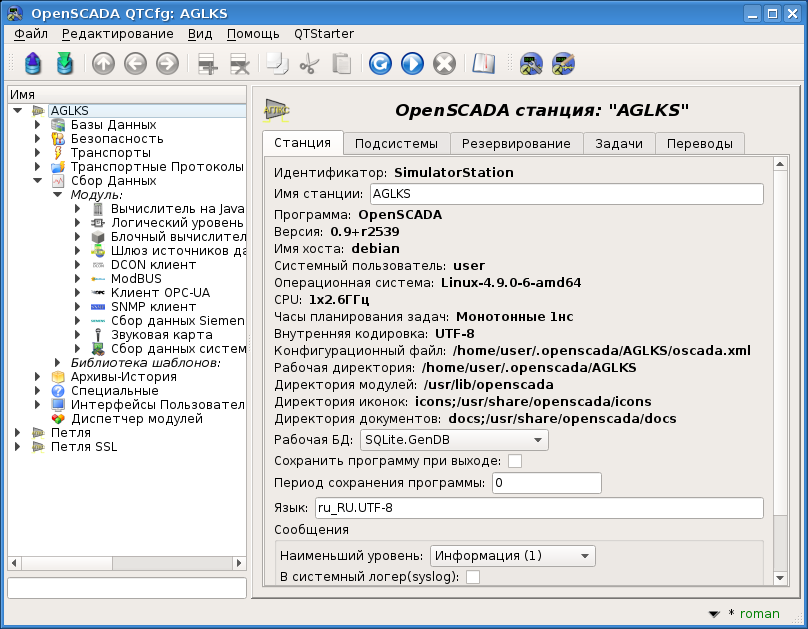Refresh the page with the blue circular arrow icon

click(380, 64)
